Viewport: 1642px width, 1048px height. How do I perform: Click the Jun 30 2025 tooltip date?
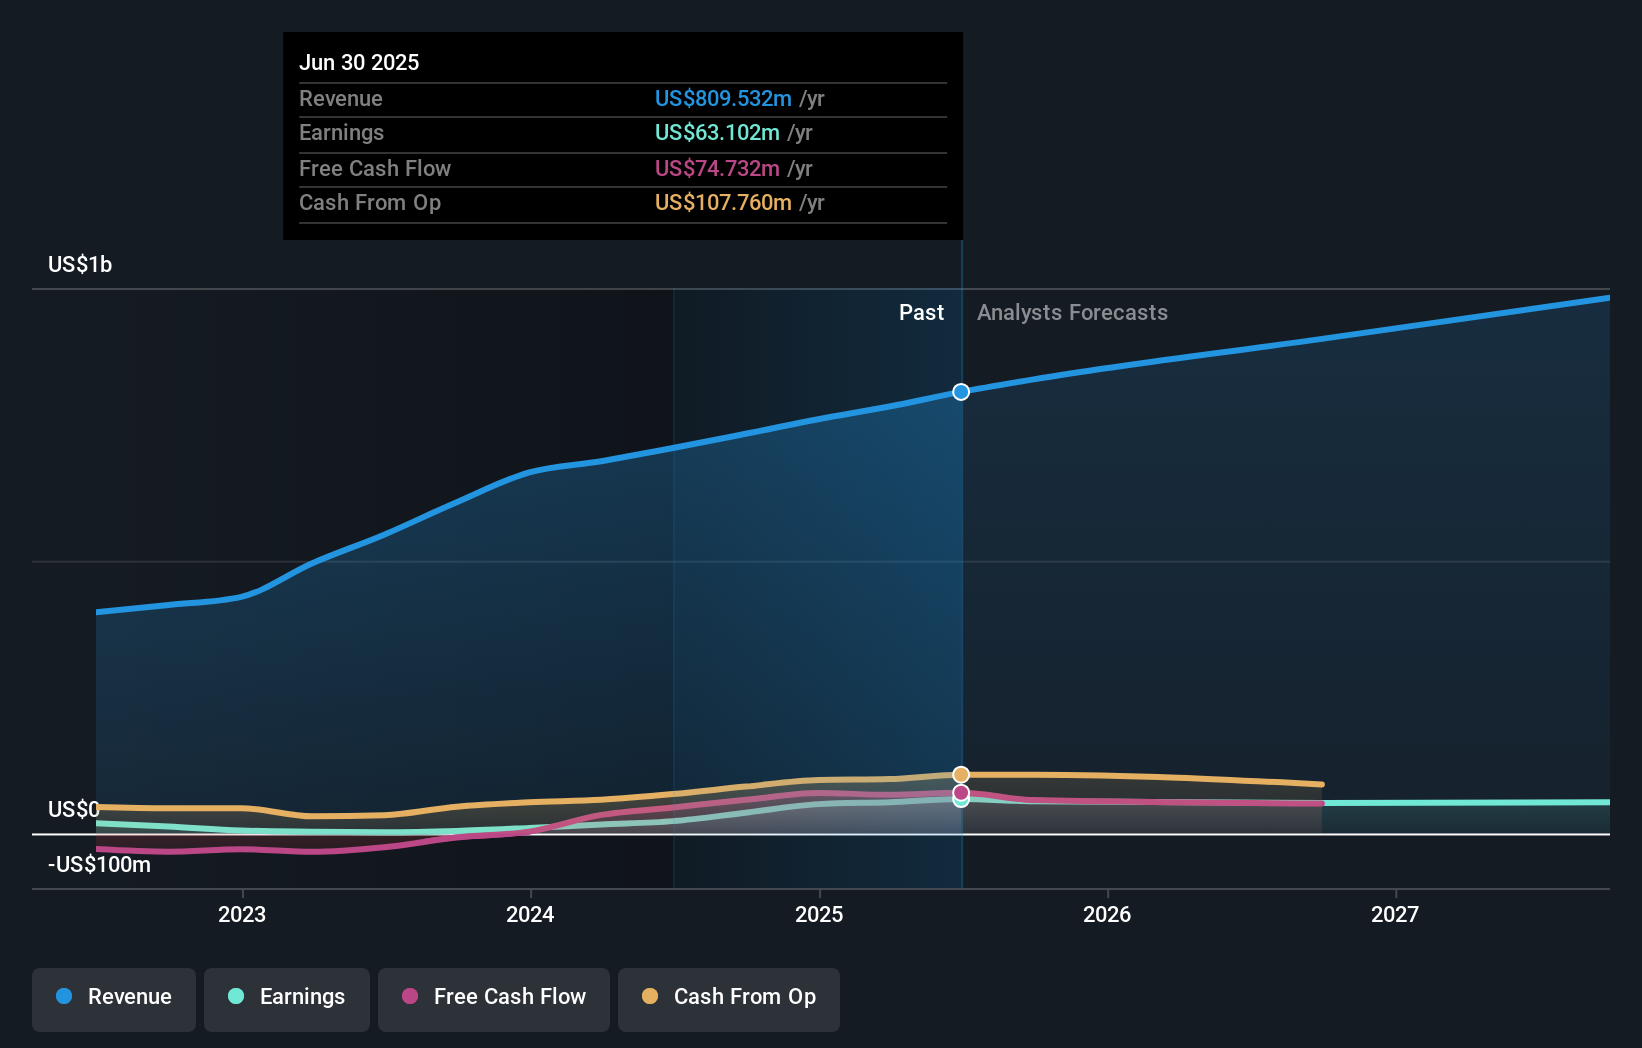pyautogui.click(x=359, y=62)
